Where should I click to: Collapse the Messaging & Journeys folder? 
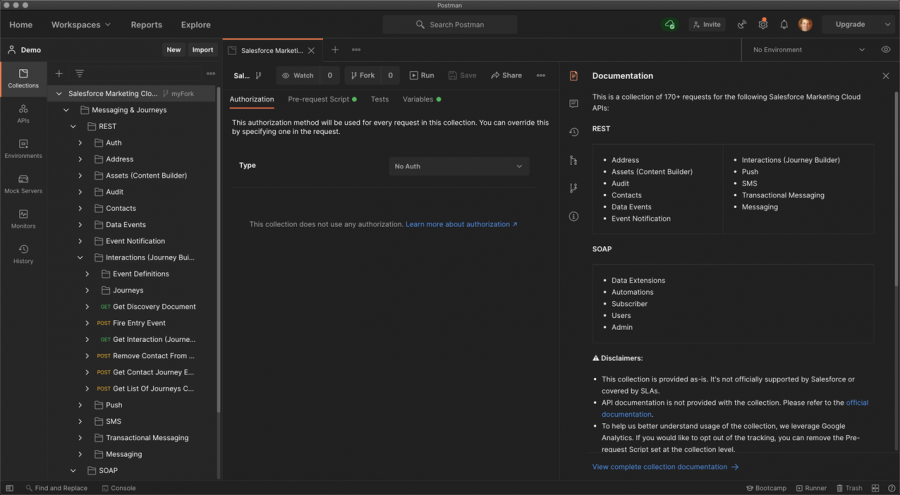point(66,110)
